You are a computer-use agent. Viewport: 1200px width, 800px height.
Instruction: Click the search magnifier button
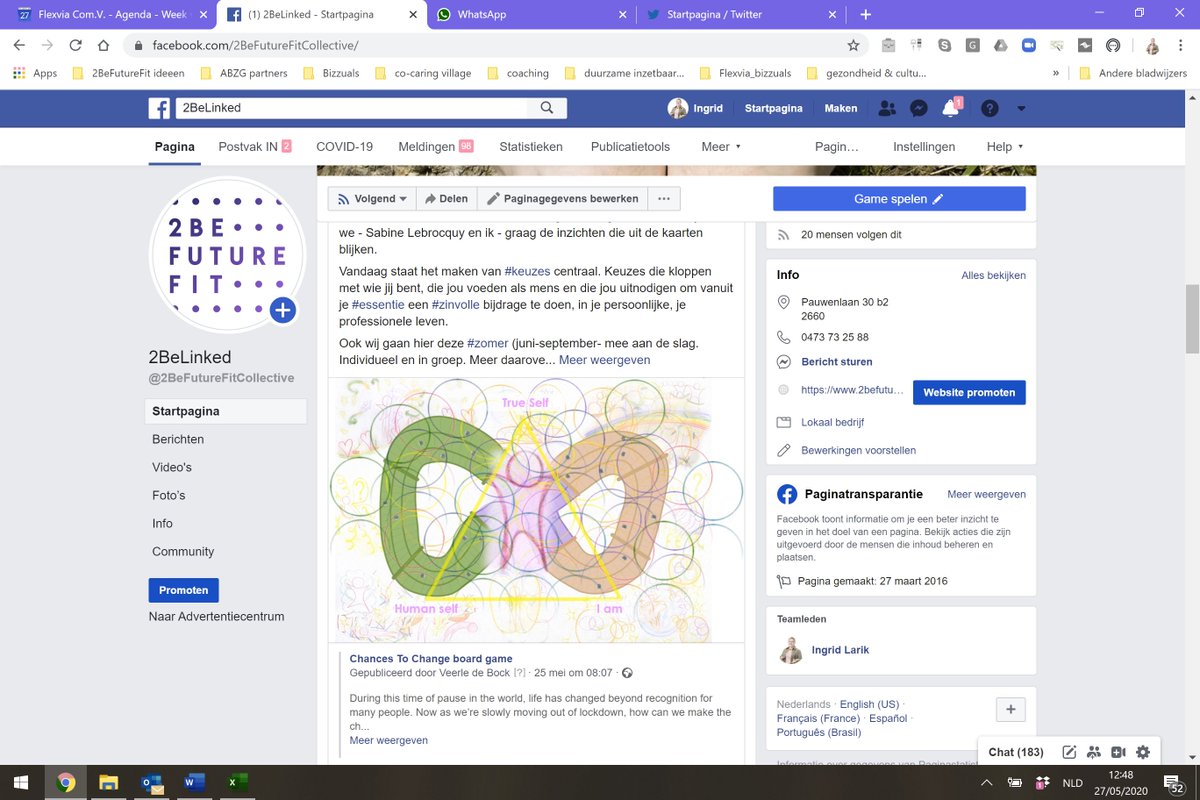547,108
